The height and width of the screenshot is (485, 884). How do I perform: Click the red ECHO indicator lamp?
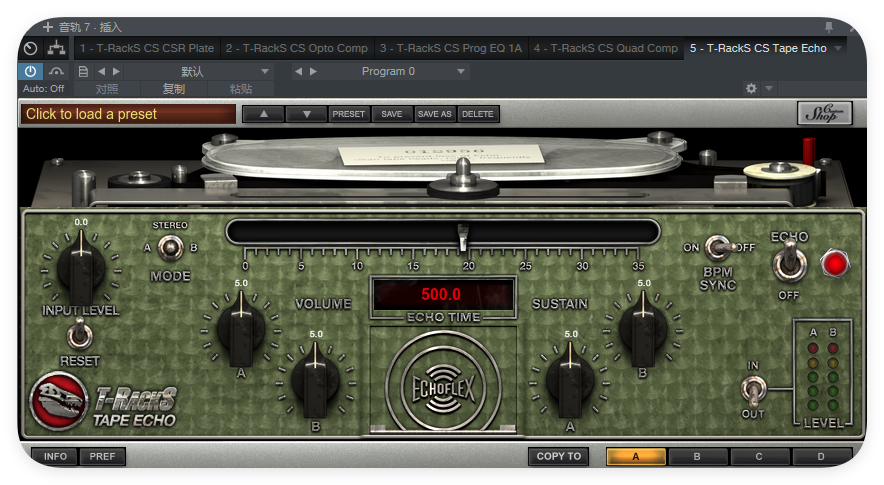coord(835,263)
